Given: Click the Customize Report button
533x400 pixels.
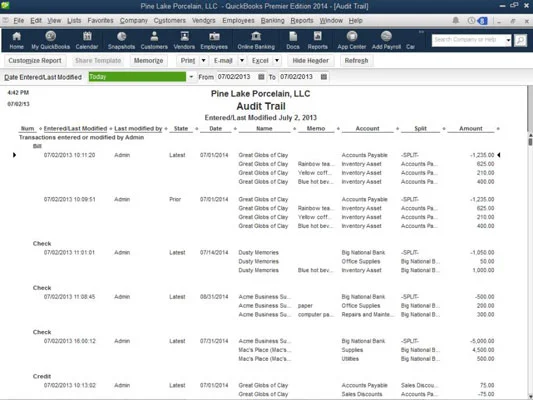Looking at the screenshot, I should click(35, 60).
